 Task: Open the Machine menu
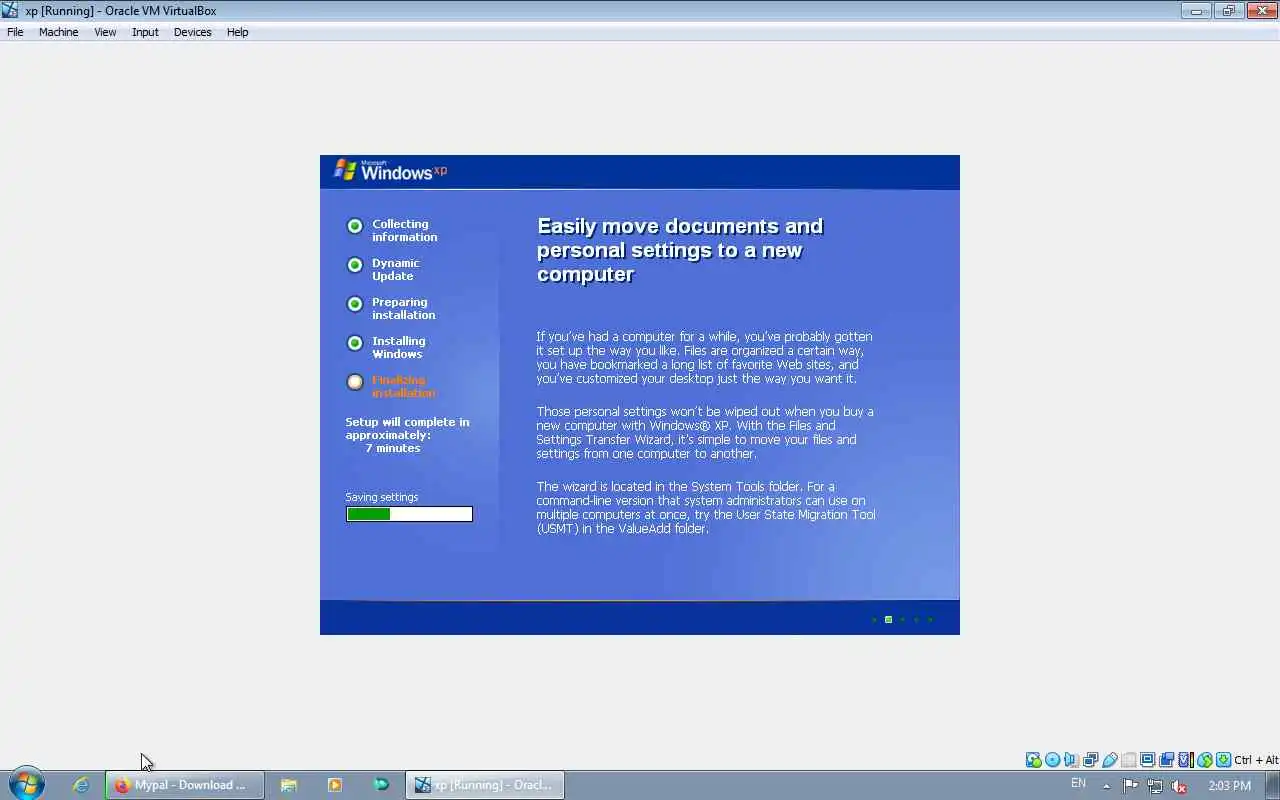(x=58, y=32)
